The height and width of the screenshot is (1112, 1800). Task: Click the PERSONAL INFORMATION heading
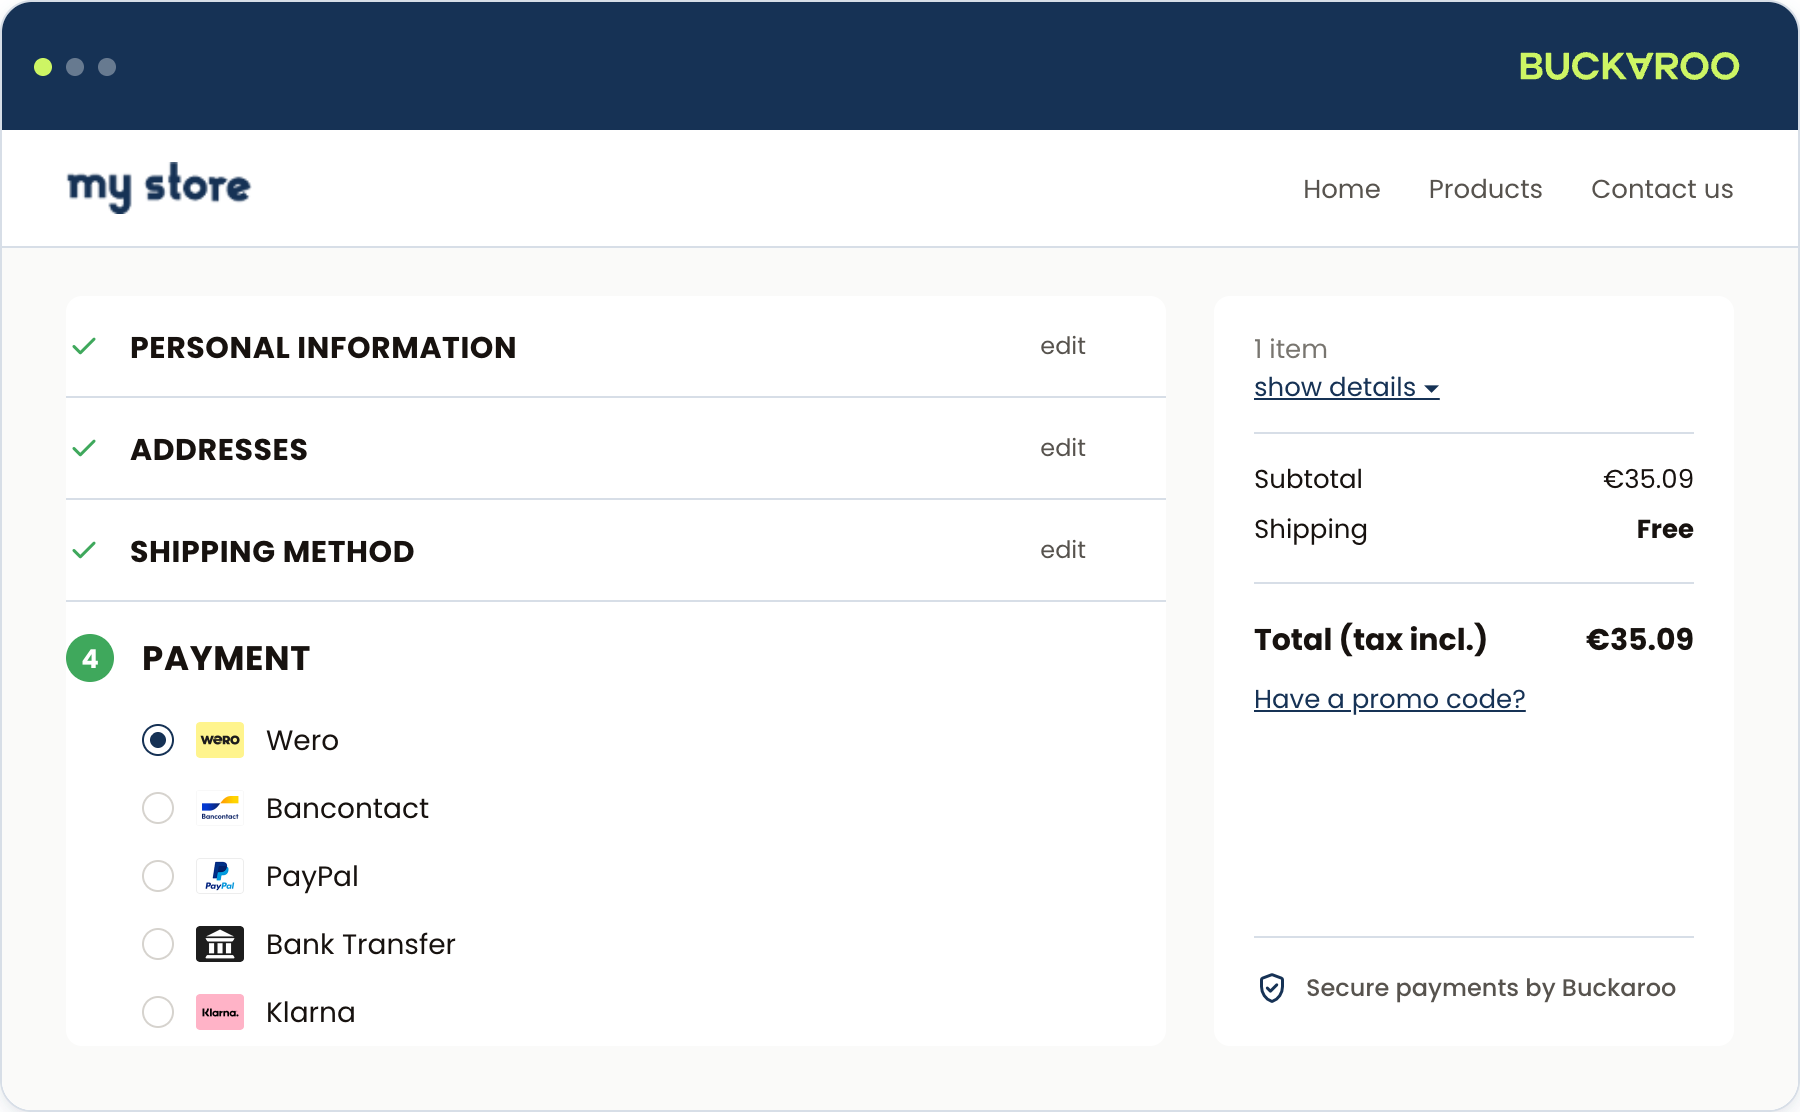click(323, 348)
